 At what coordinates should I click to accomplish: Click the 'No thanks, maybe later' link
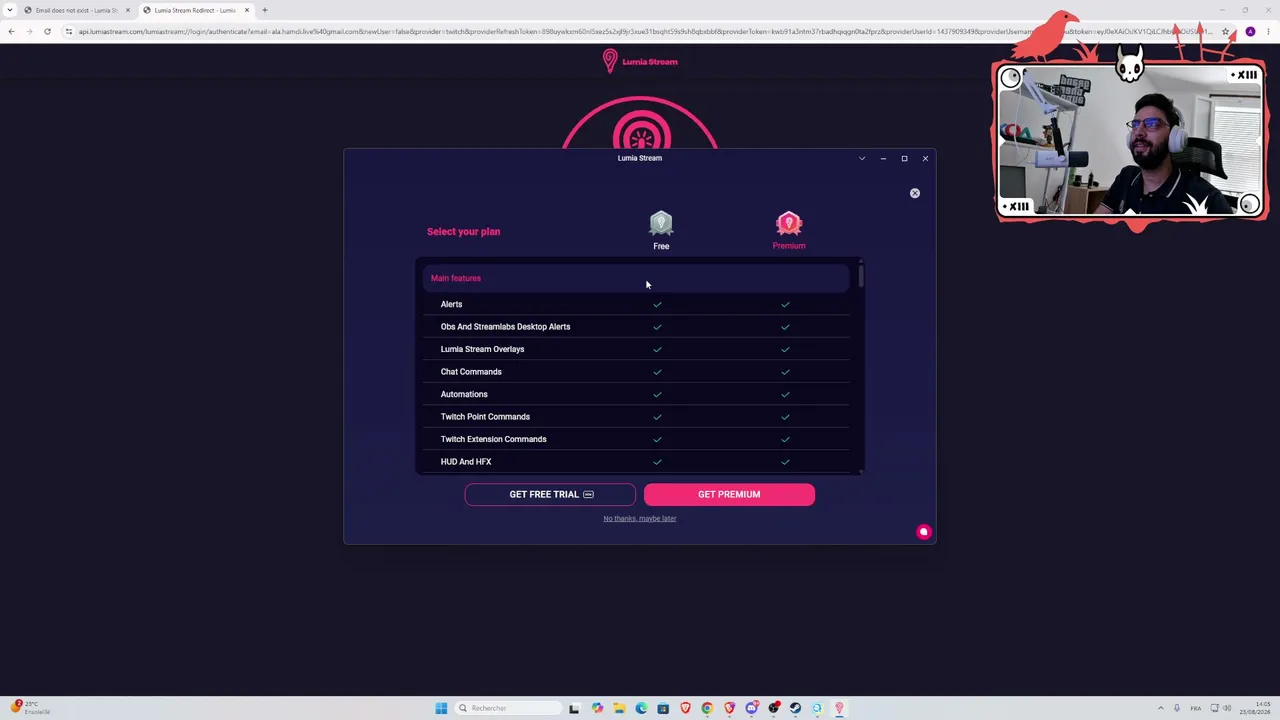(640, 518)
